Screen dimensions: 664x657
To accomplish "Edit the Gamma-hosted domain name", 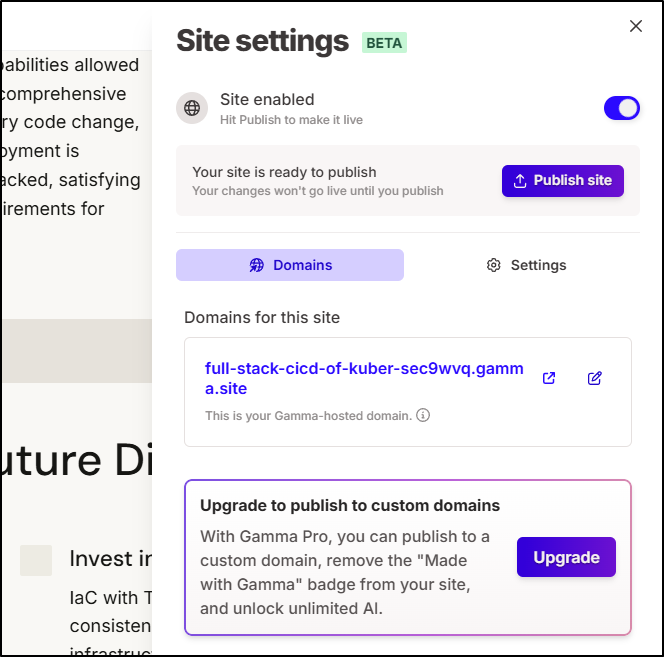I will pos(595,378).
